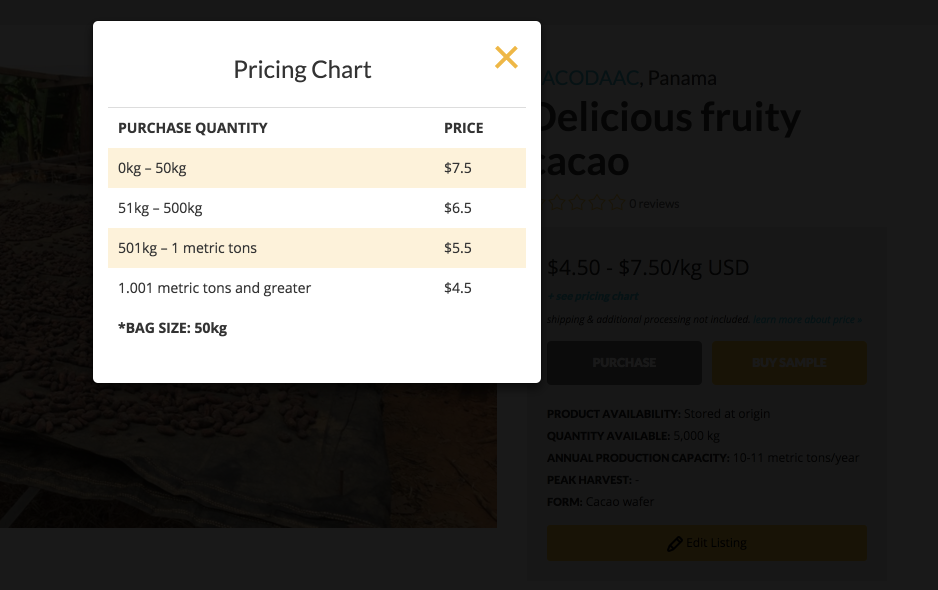Viewport: 938px width, 590px height.
Task: Click the Pricing Chart title
Action: pos(302,70)
